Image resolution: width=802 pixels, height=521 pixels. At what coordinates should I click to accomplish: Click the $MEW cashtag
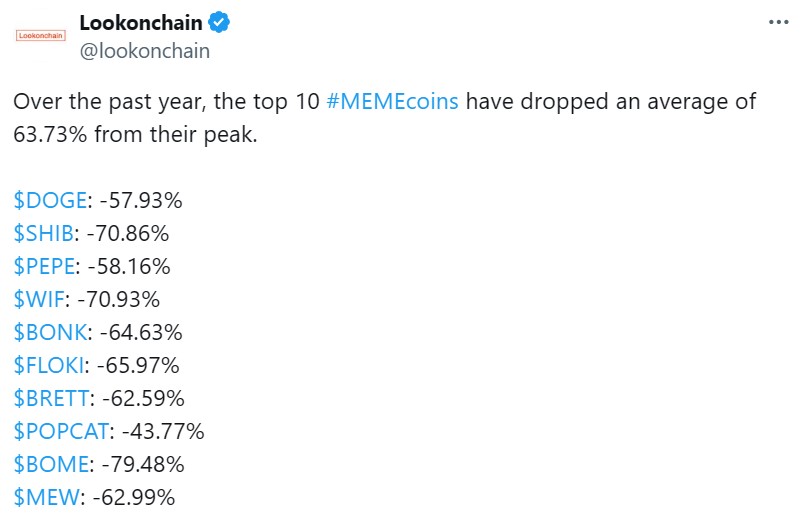click(44, 497)
